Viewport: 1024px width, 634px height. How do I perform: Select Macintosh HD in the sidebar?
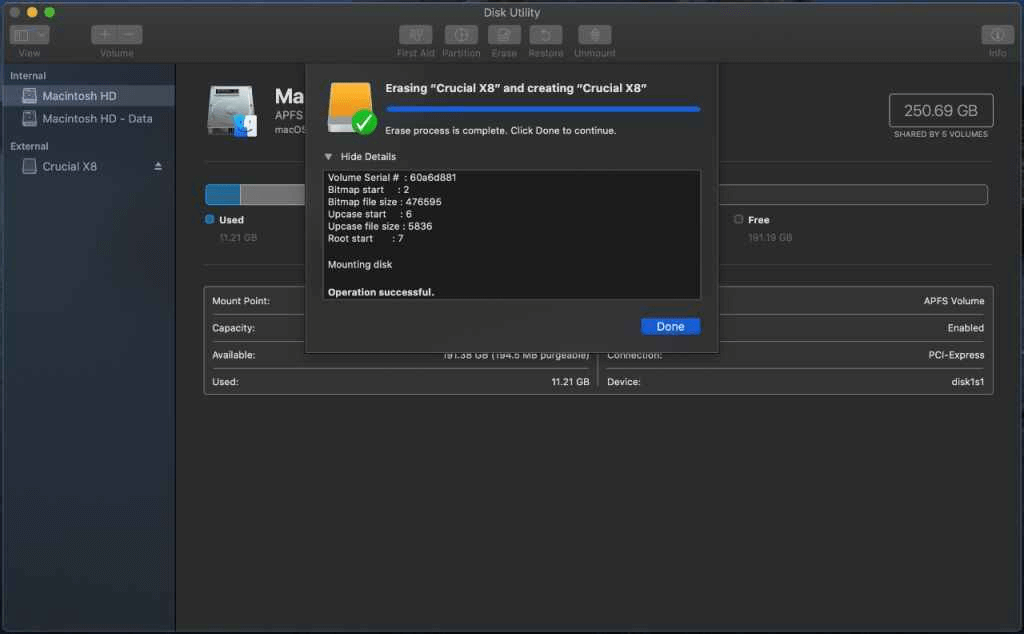(x=80, y=95)
